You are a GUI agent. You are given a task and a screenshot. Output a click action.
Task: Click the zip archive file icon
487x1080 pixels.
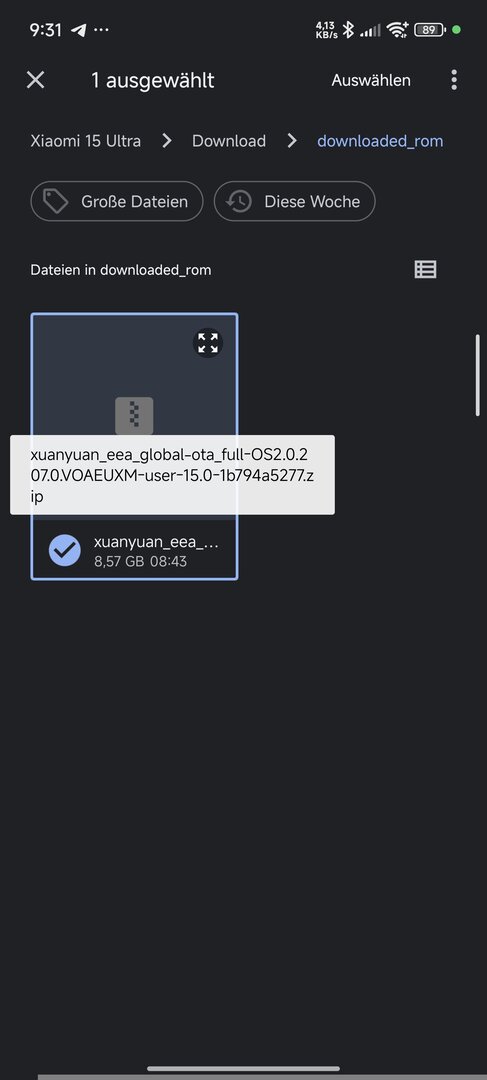coord(134,415)
